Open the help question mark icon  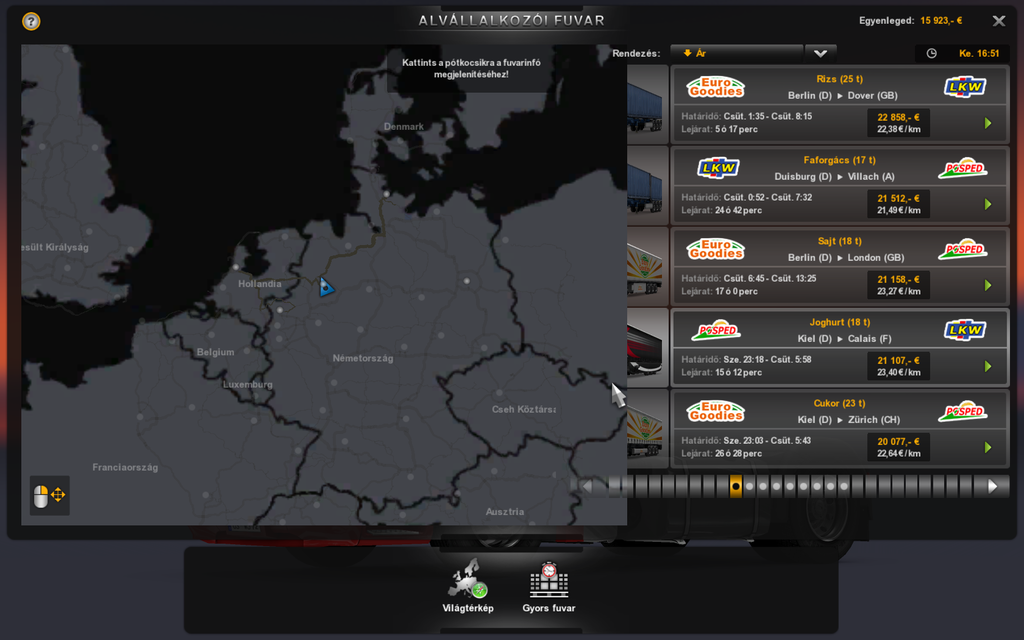[31, 20]
